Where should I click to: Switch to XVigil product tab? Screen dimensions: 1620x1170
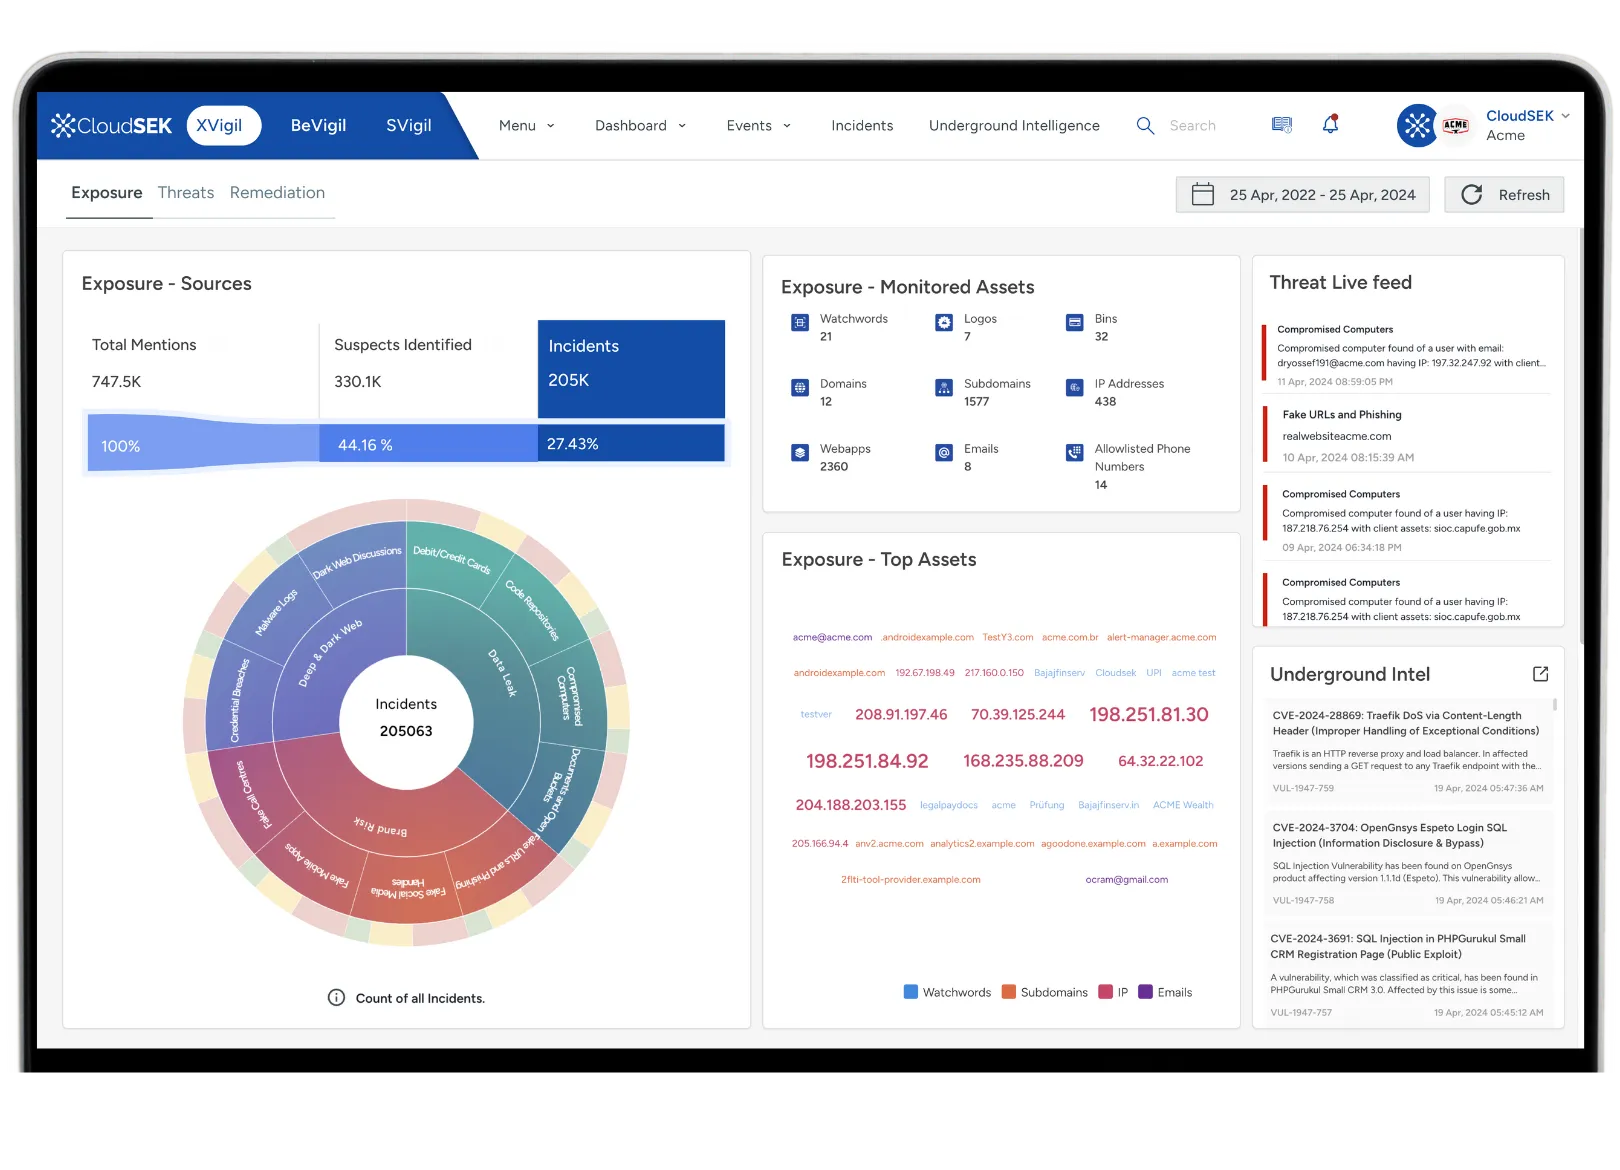[223, 126]
